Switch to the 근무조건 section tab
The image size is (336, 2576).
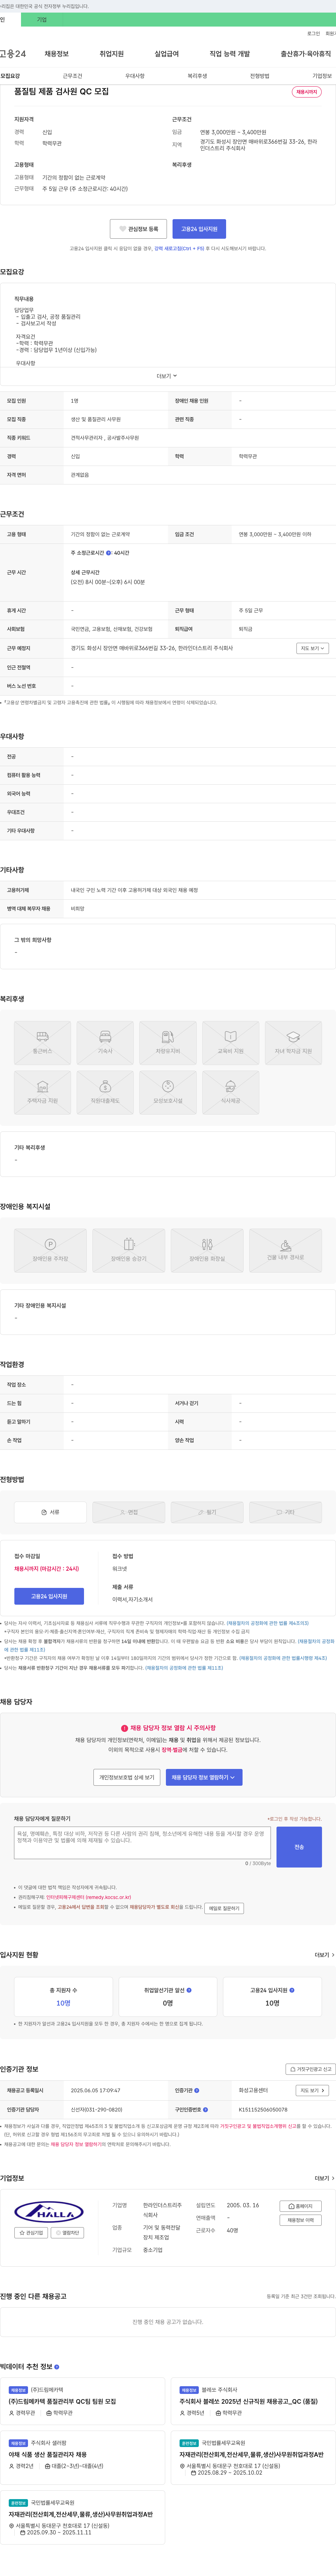point(72,76)
